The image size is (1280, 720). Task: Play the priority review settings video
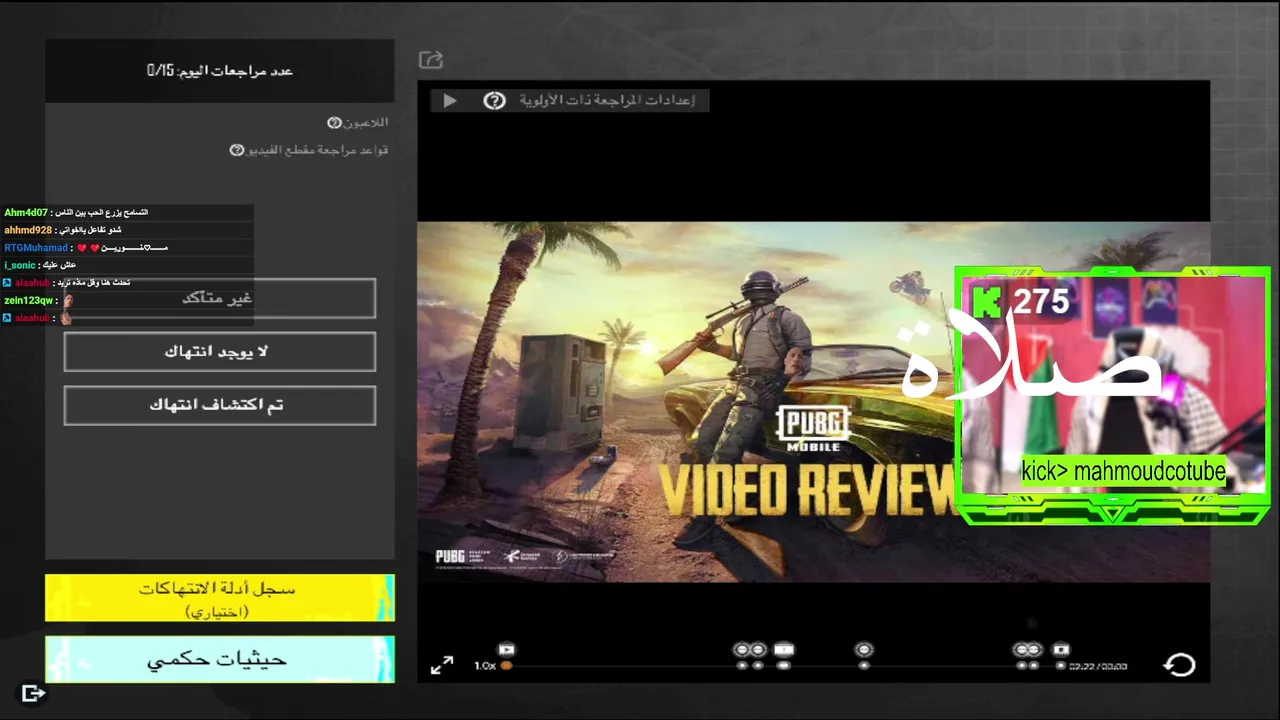[x=450, y=100]
